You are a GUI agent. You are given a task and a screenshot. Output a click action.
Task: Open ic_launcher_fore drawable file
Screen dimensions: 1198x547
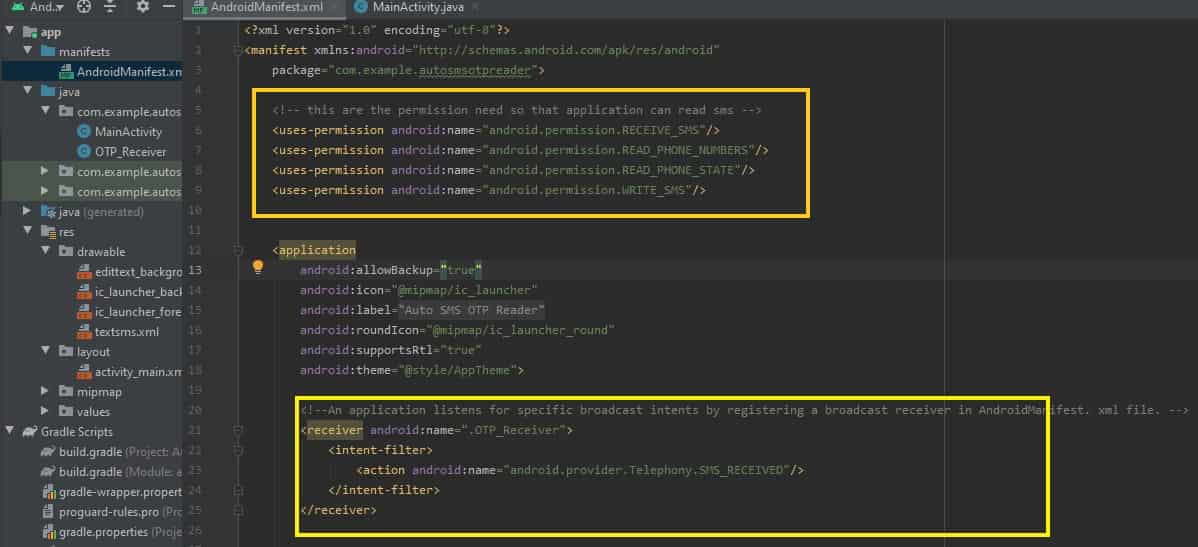point(138,312)
